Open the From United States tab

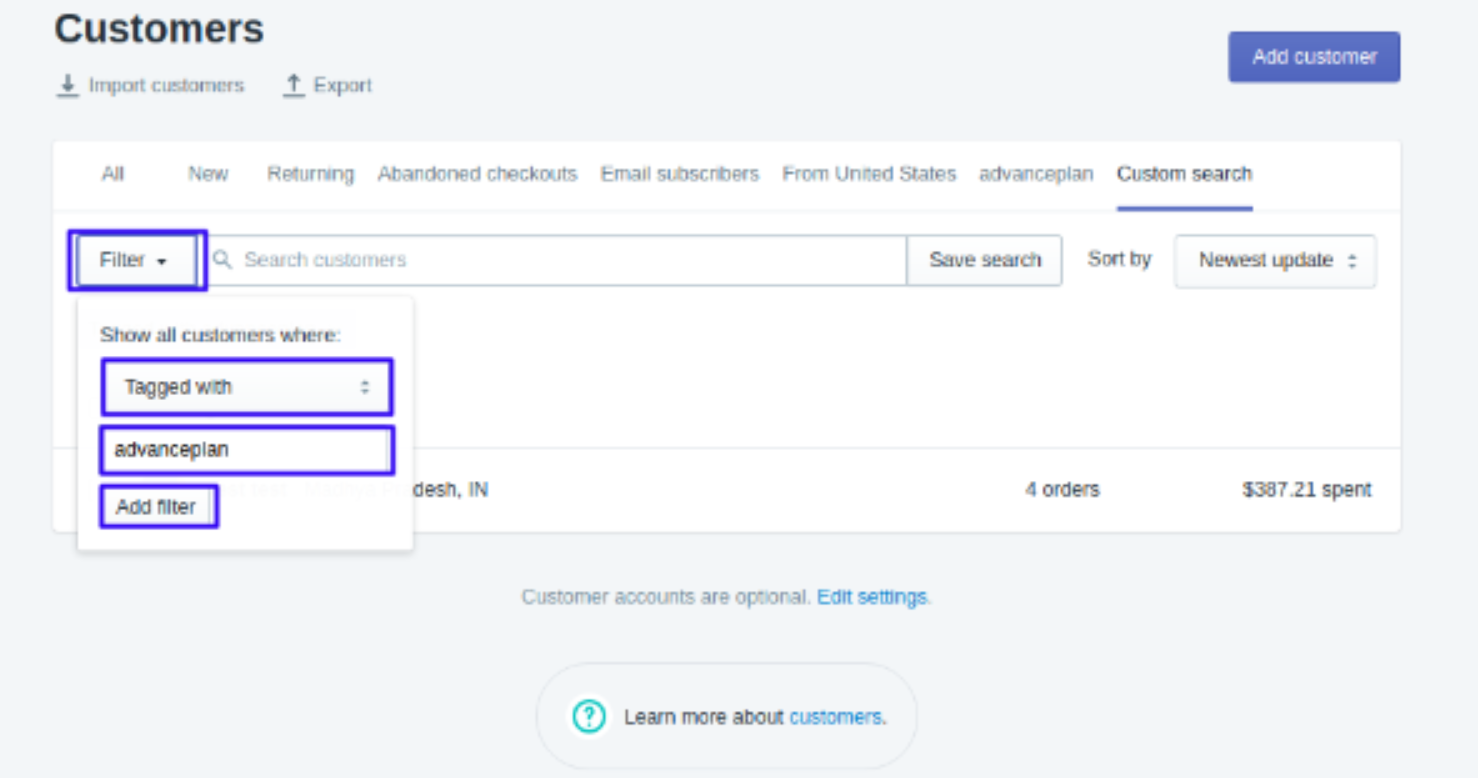[869, 174]
